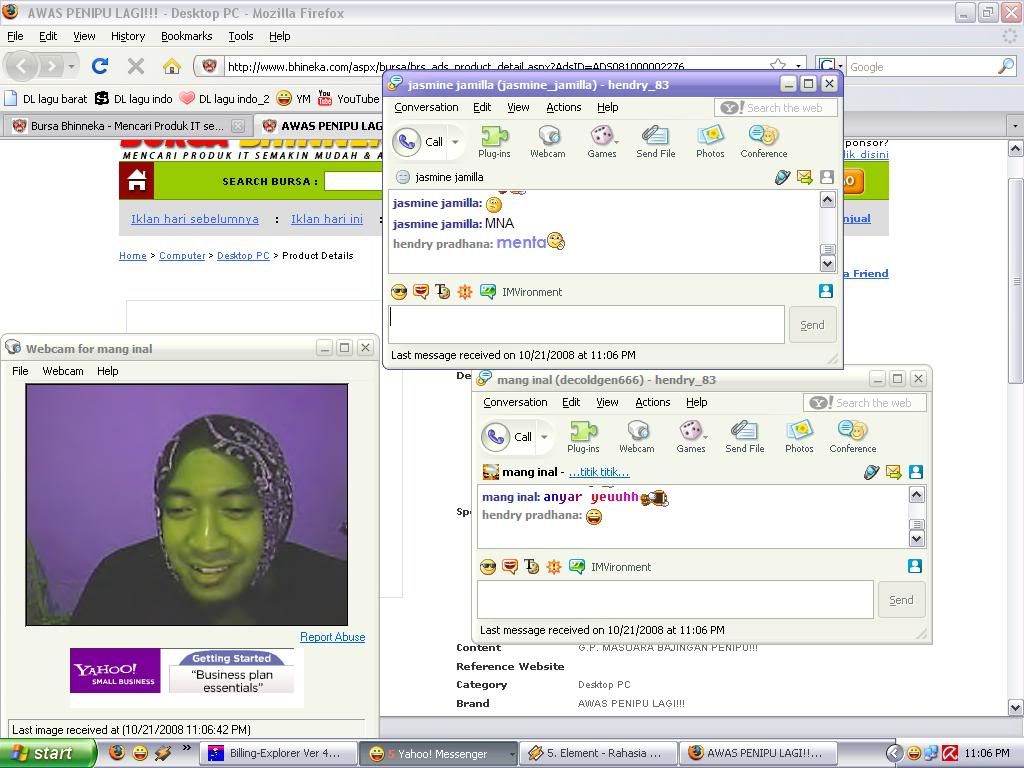The height and width of the screenshot is (768, 1024).
Task: Open Photos in mang inal chat window
Action: [799, 437]
